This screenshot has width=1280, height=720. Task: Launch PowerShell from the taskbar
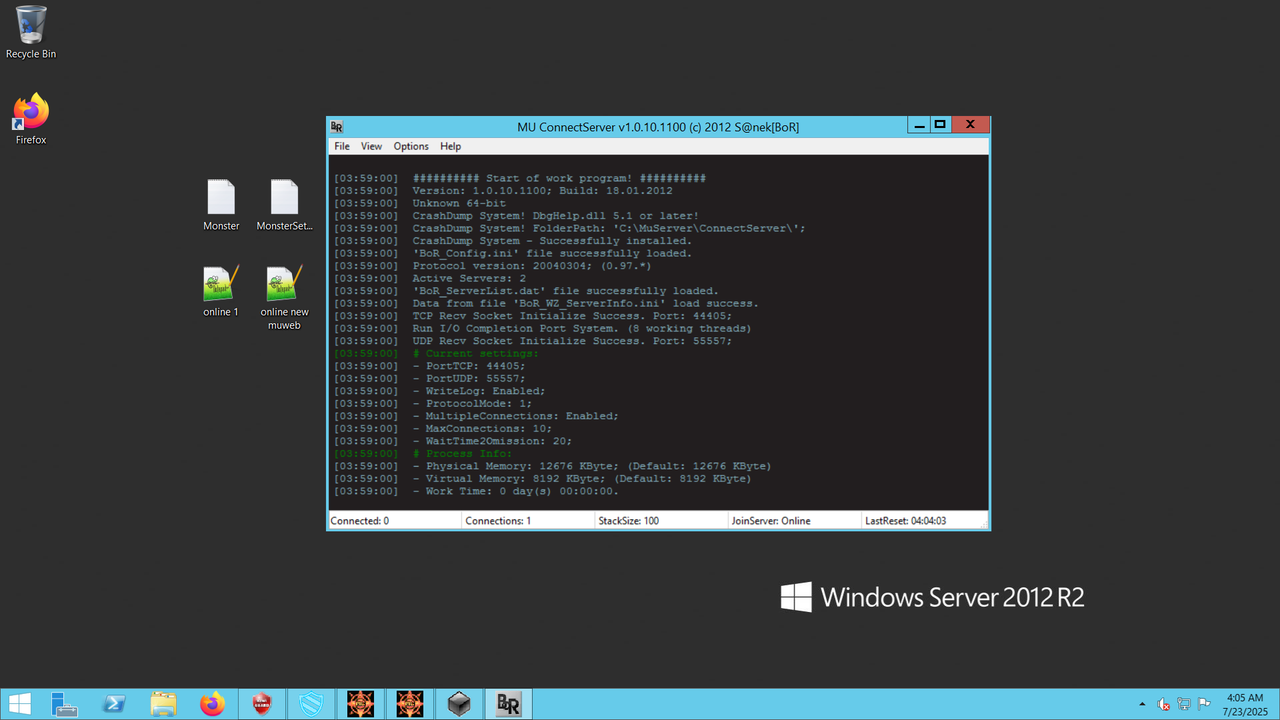114,704
